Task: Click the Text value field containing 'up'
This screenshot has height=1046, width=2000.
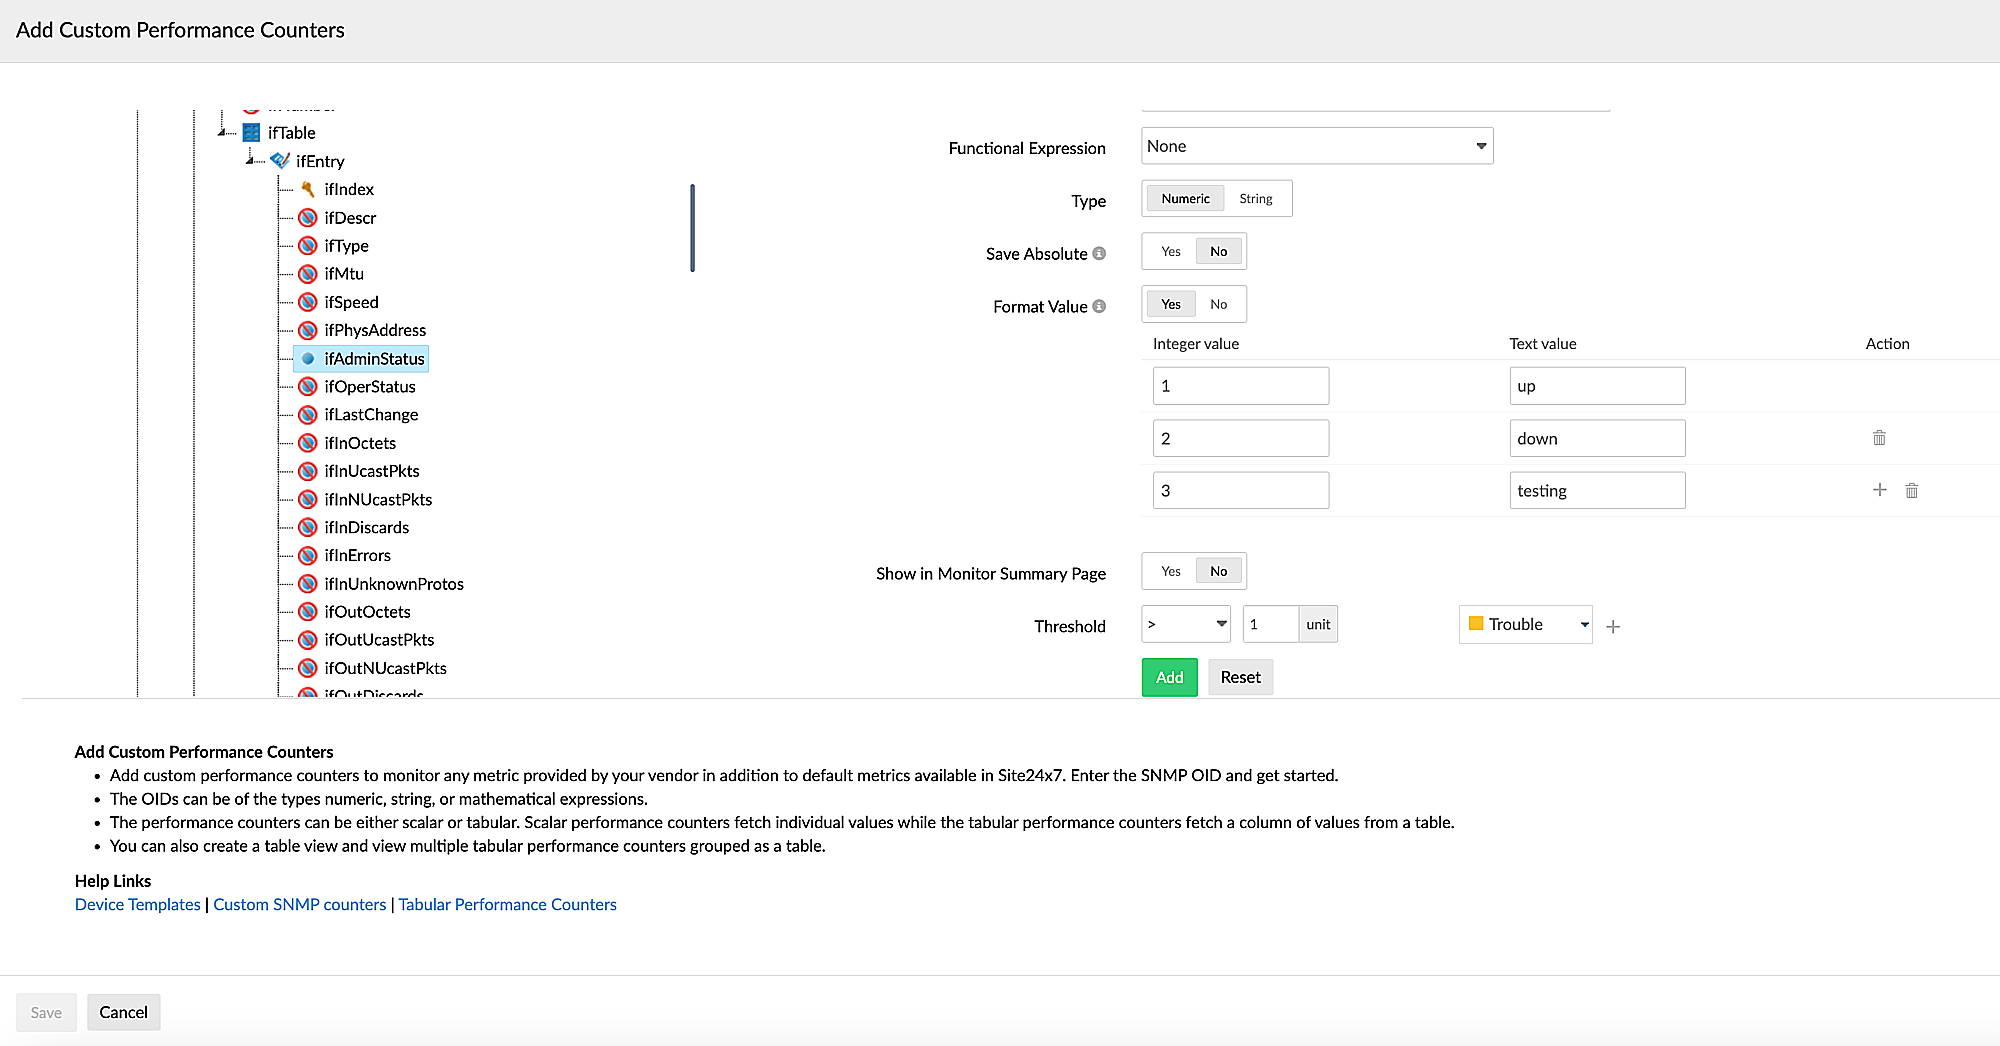Action: [x=1596, y=386]
